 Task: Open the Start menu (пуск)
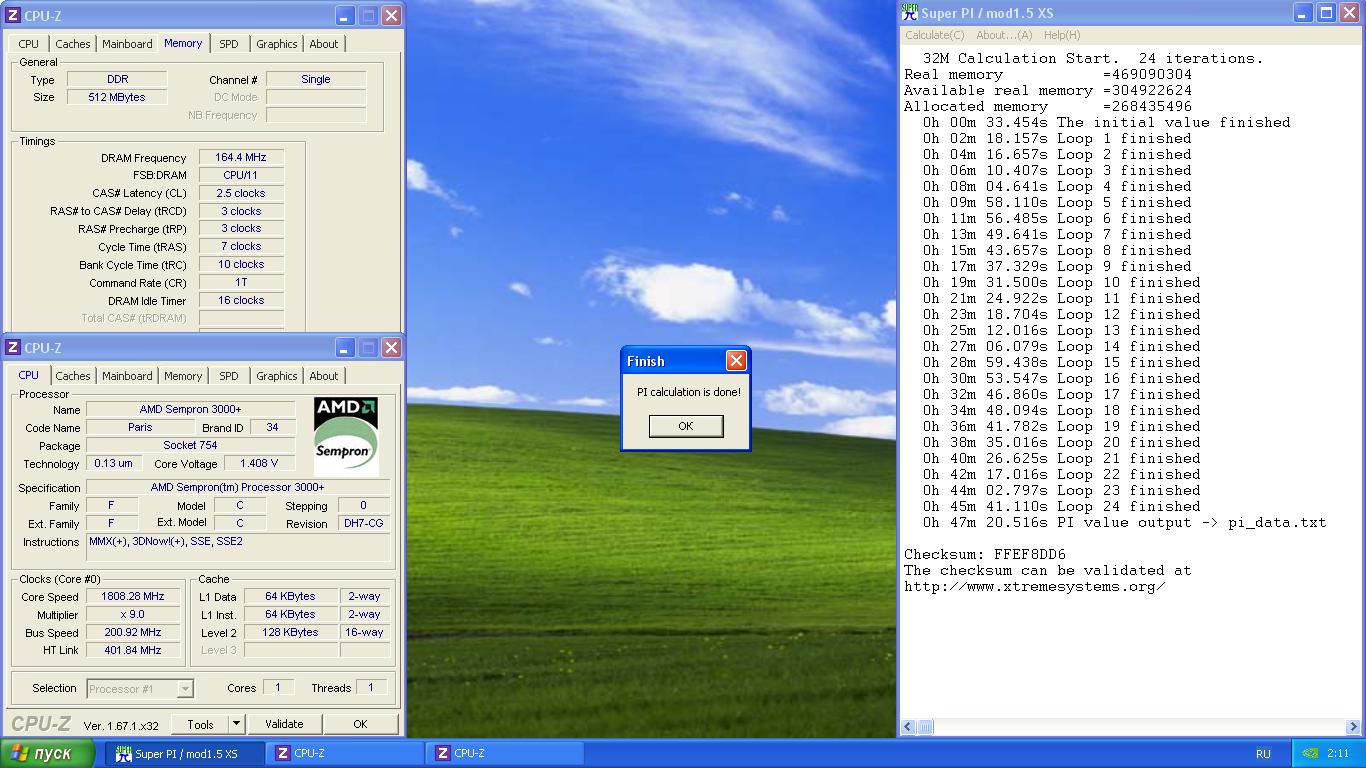48,753
